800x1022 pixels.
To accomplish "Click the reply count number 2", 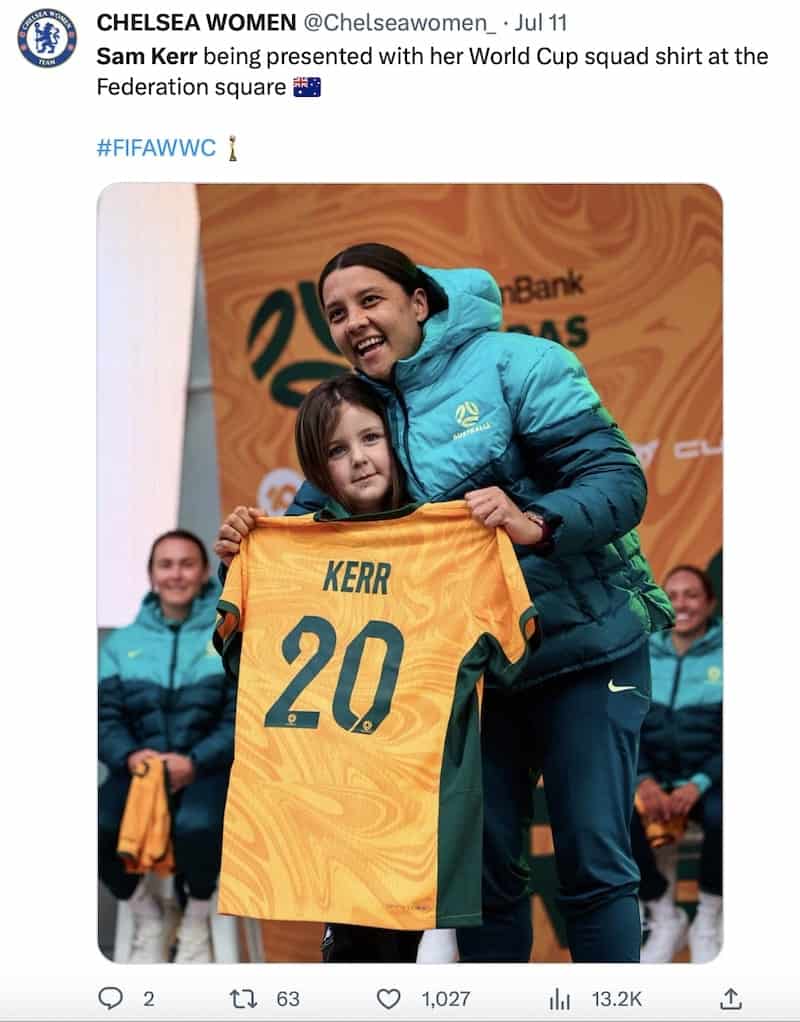I will 149,999.
